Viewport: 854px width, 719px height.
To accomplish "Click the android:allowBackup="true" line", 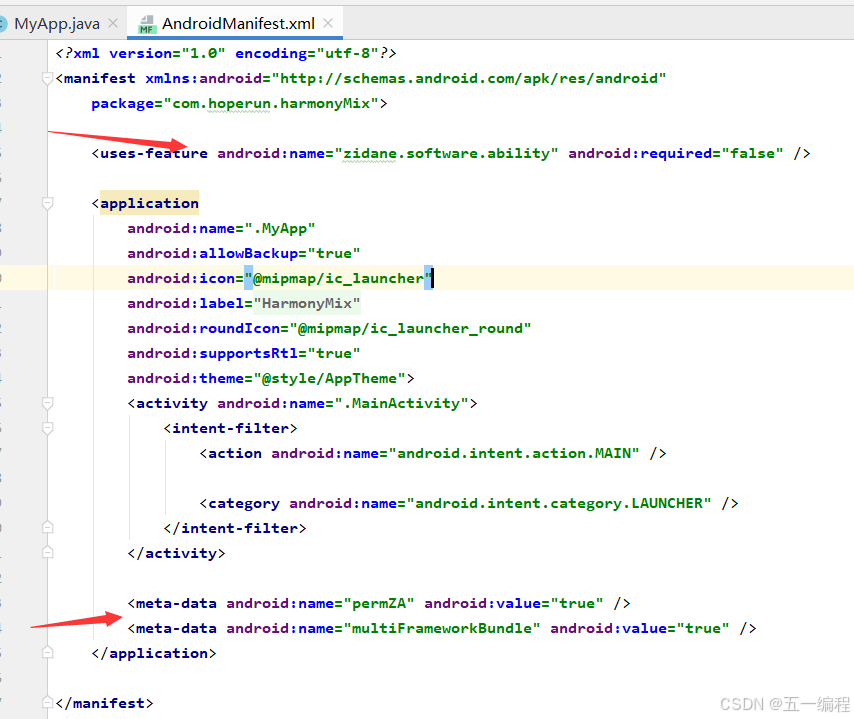I will tap(243, 253).
